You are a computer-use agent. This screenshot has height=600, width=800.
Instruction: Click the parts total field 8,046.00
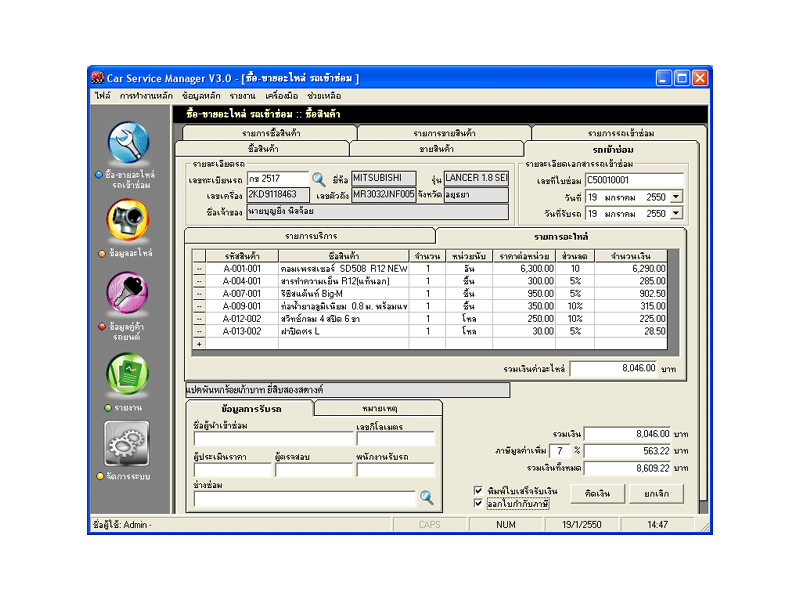pyautogui.click(x=614, y=368)
